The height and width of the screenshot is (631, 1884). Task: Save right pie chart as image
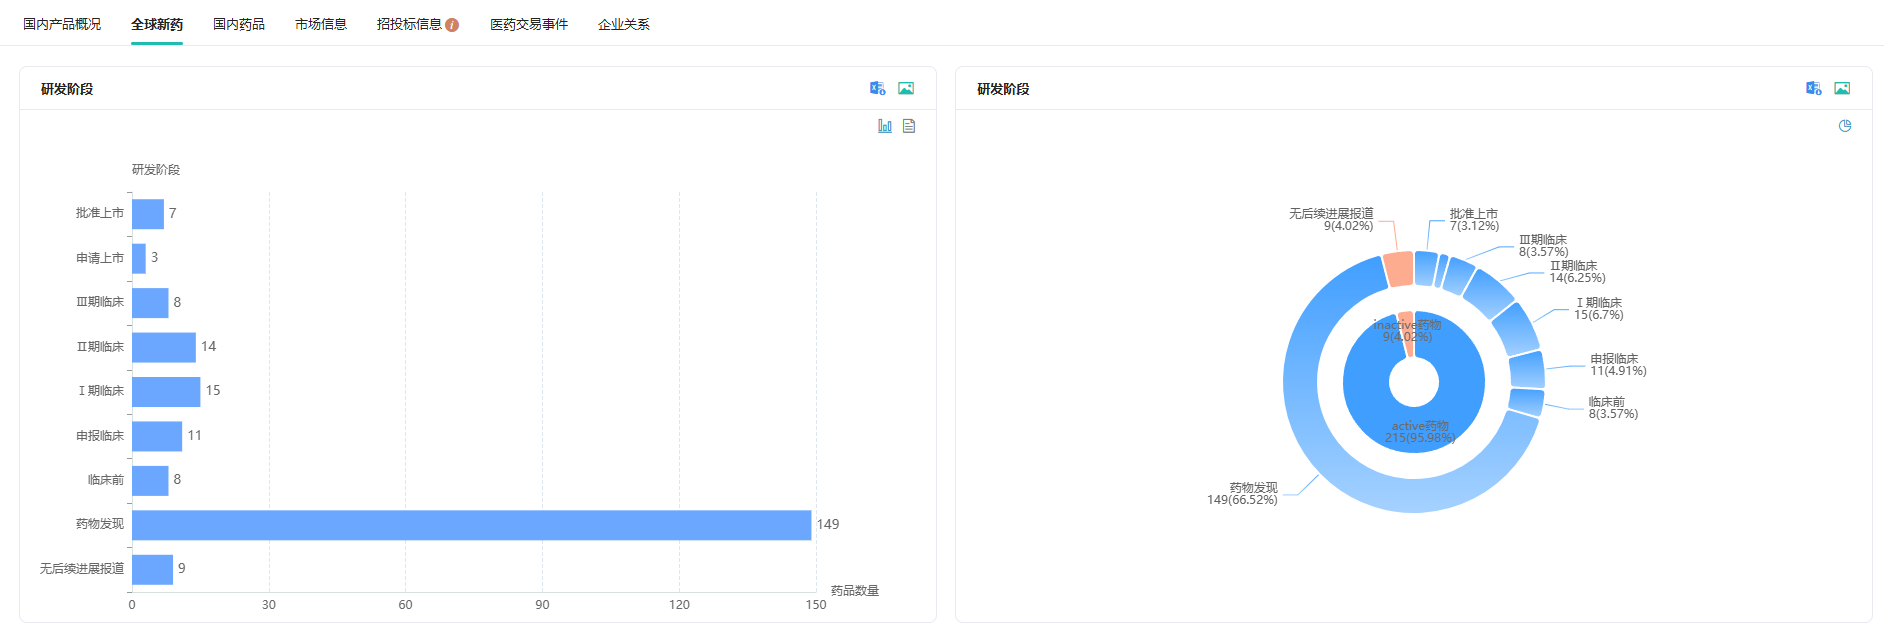pos(1842,88)
